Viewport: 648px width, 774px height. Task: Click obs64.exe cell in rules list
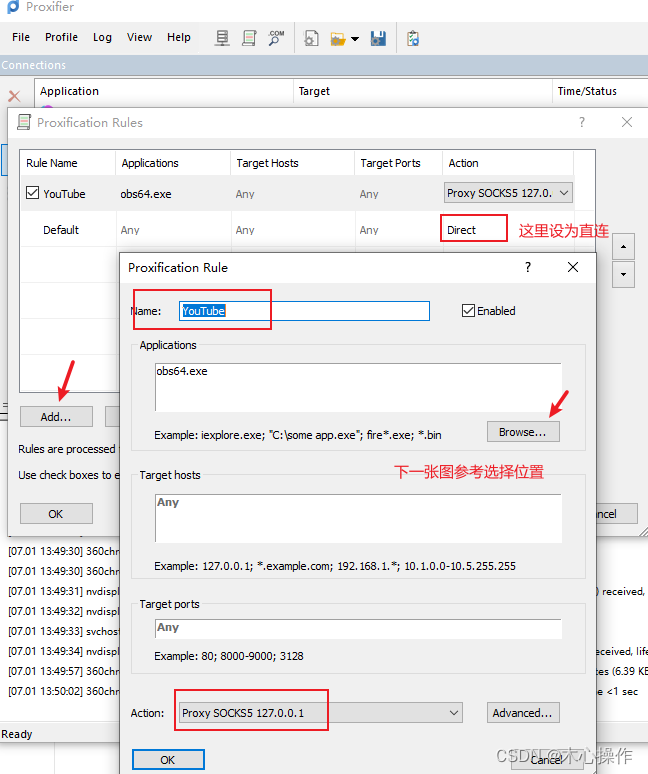coord(146,194)
